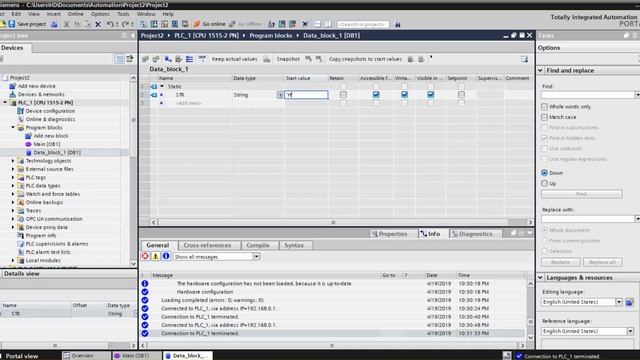
Task: Show errors filter icon in Info
Action: [145, 256]
